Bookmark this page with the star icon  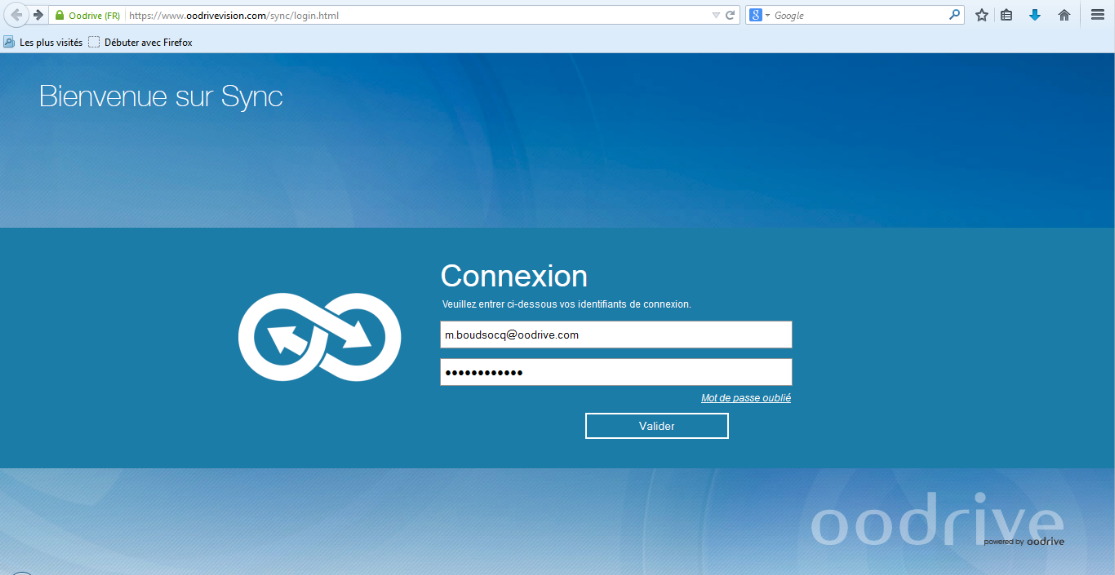point(981,15)
